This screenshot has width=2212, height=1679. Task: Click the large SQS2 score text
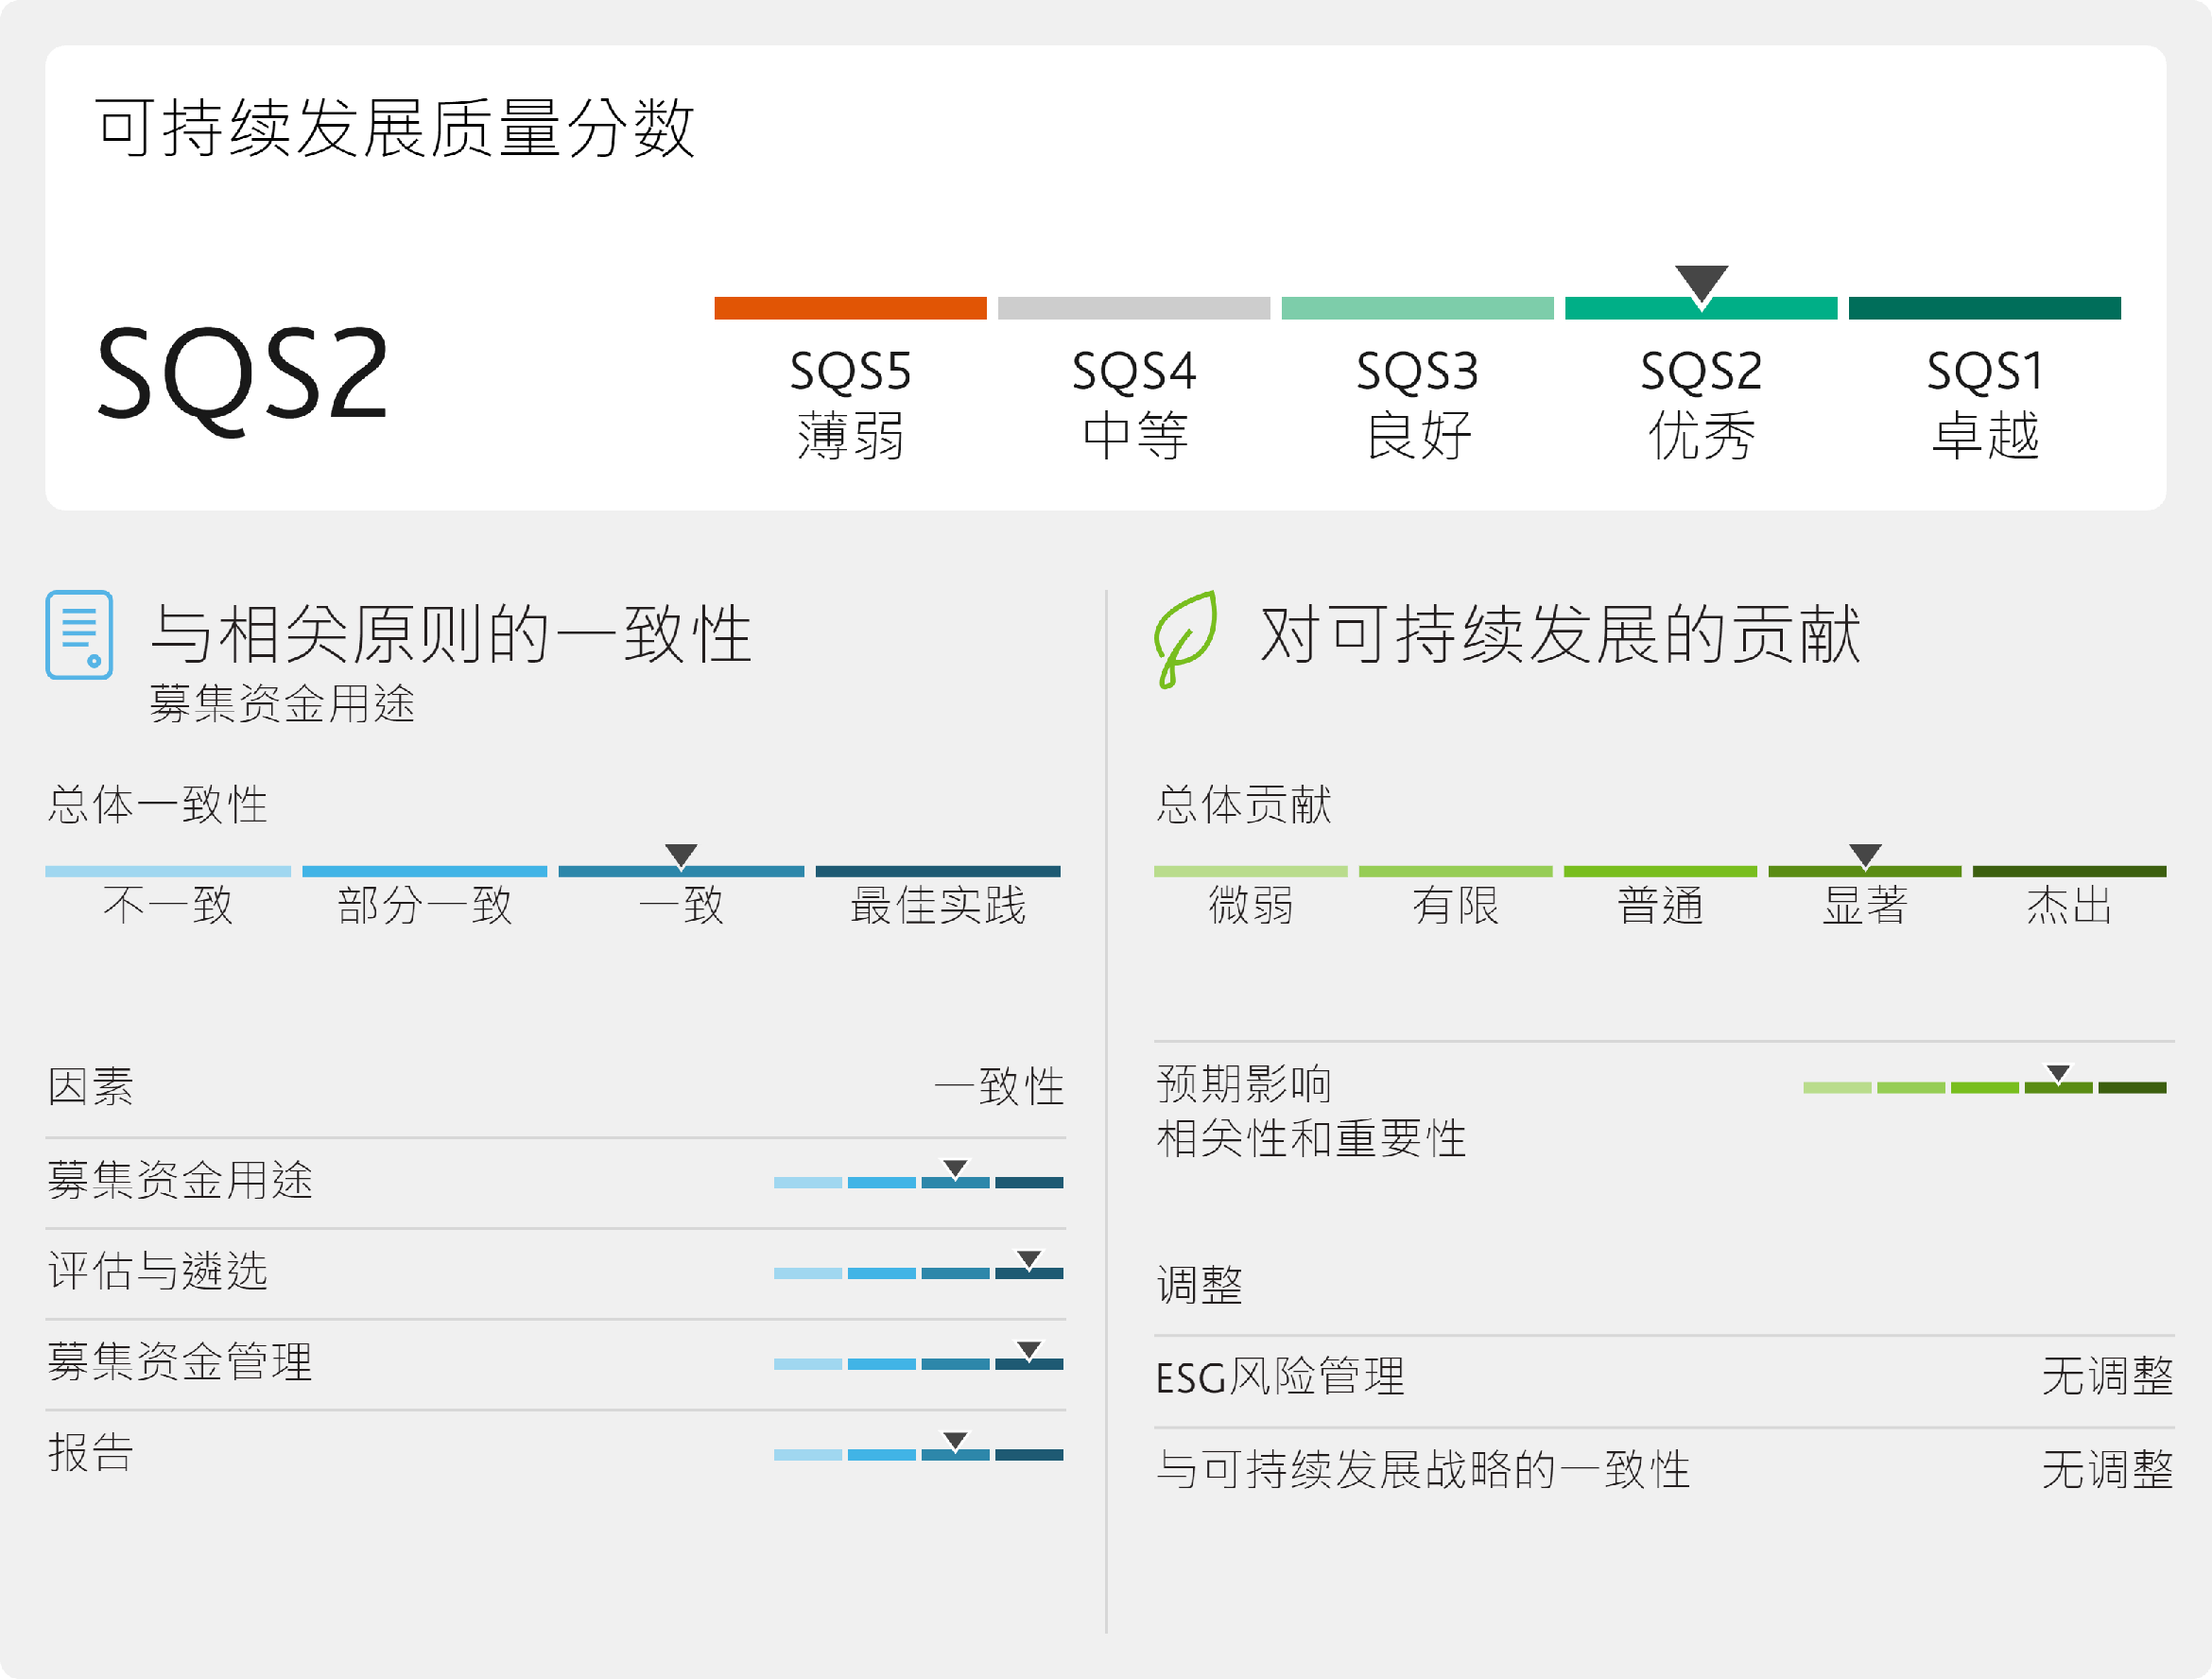tap(242, 375)
